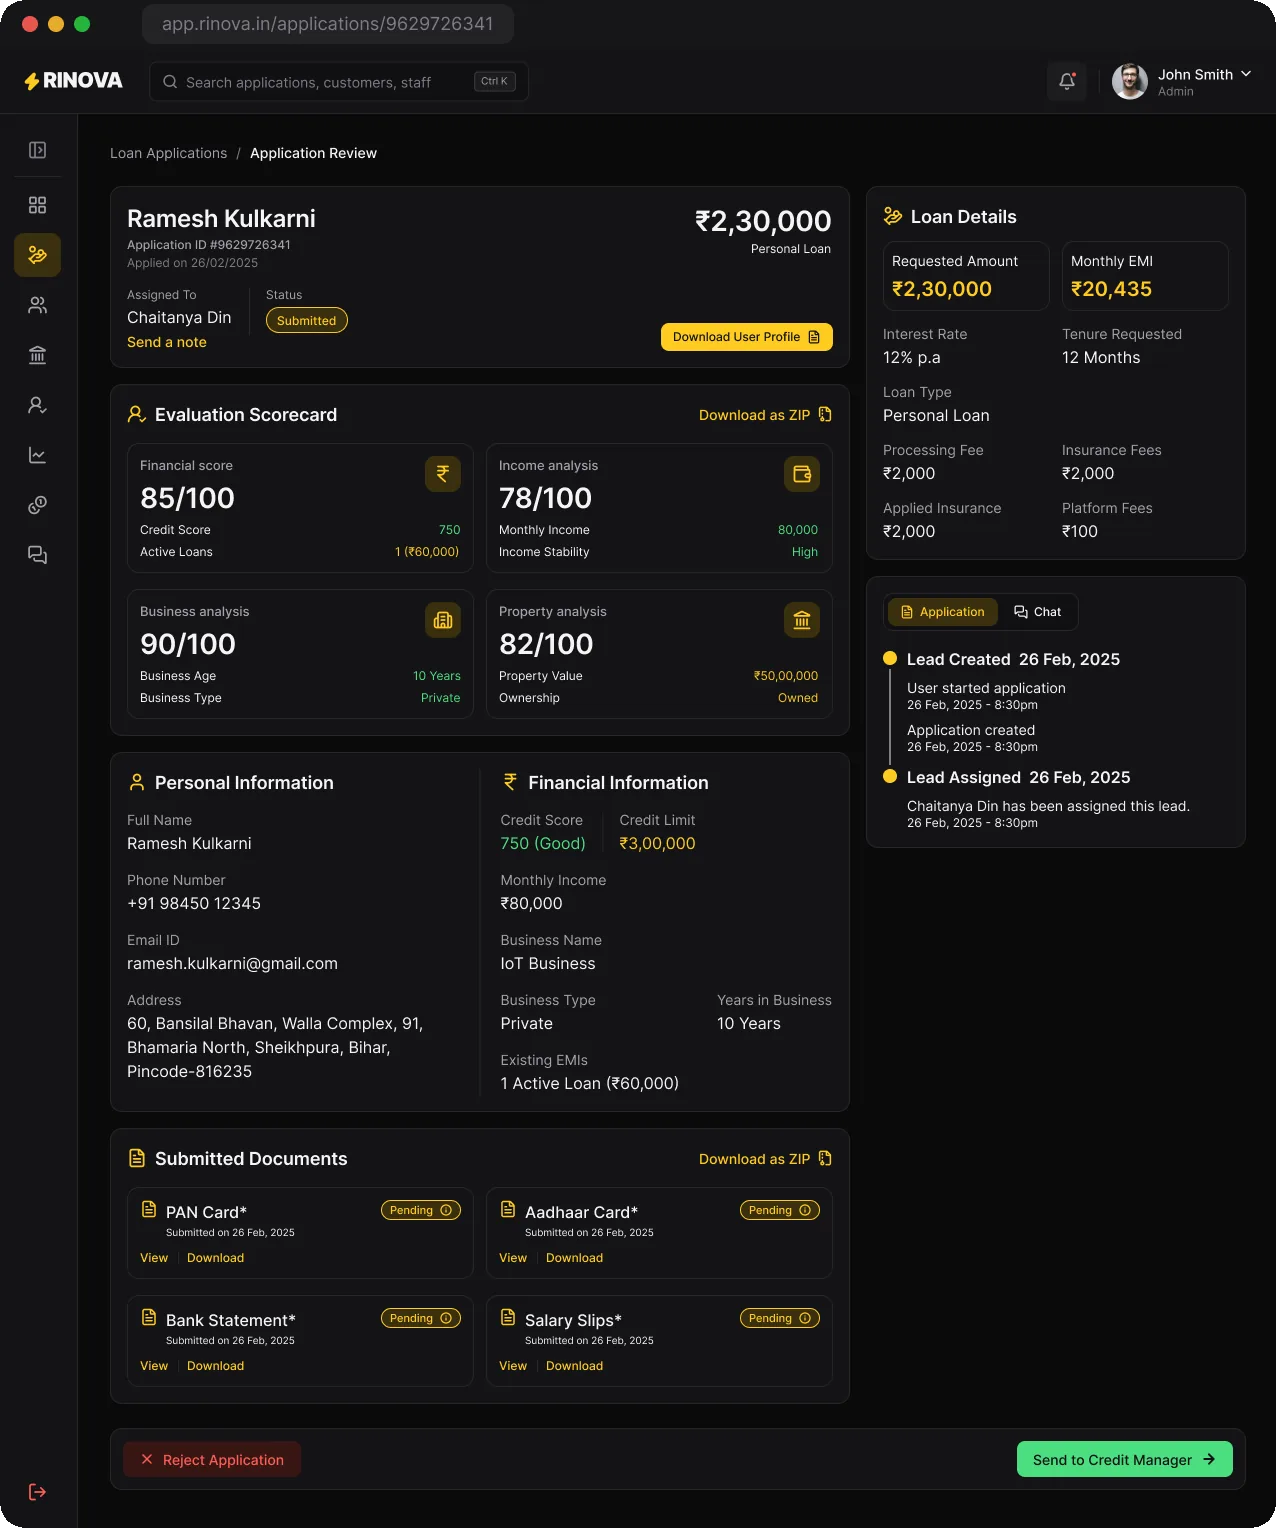Click Reject Application button

pos(212,1460)
